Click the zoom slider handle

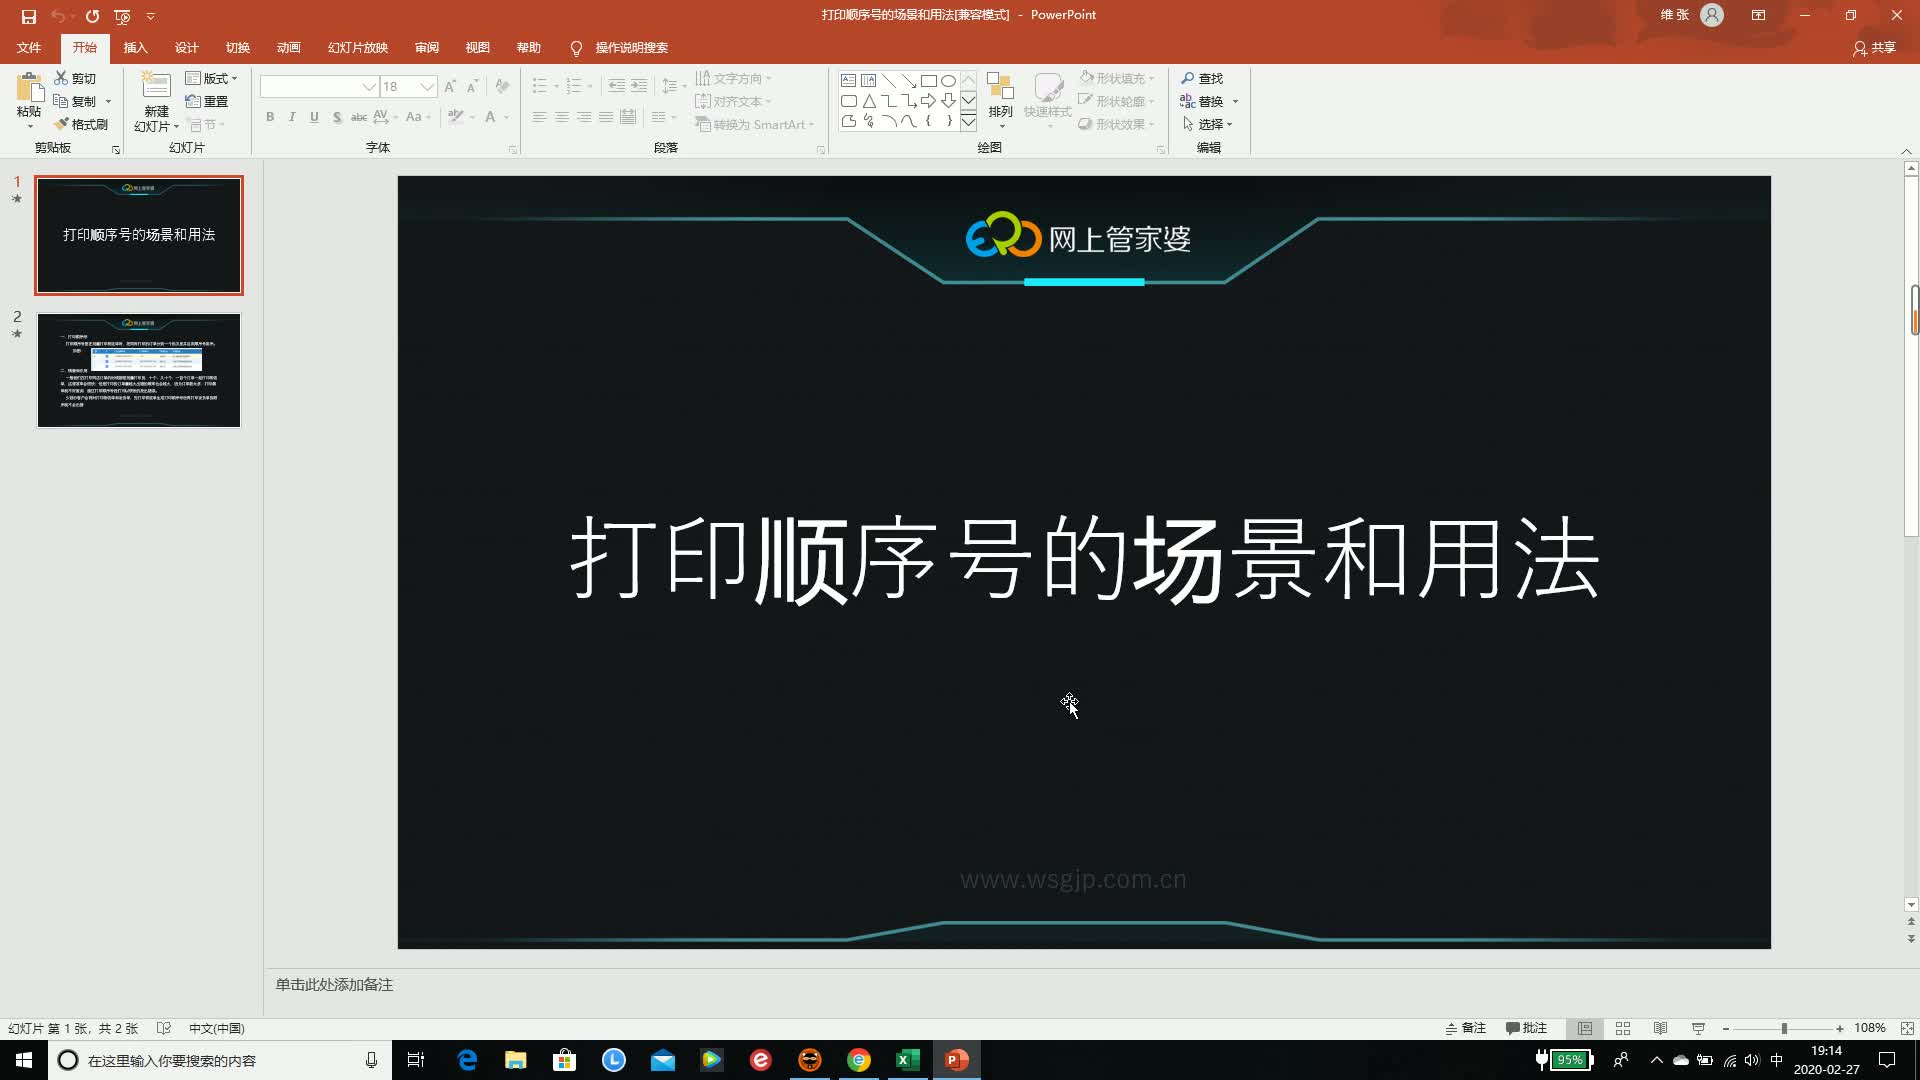1784,1028
